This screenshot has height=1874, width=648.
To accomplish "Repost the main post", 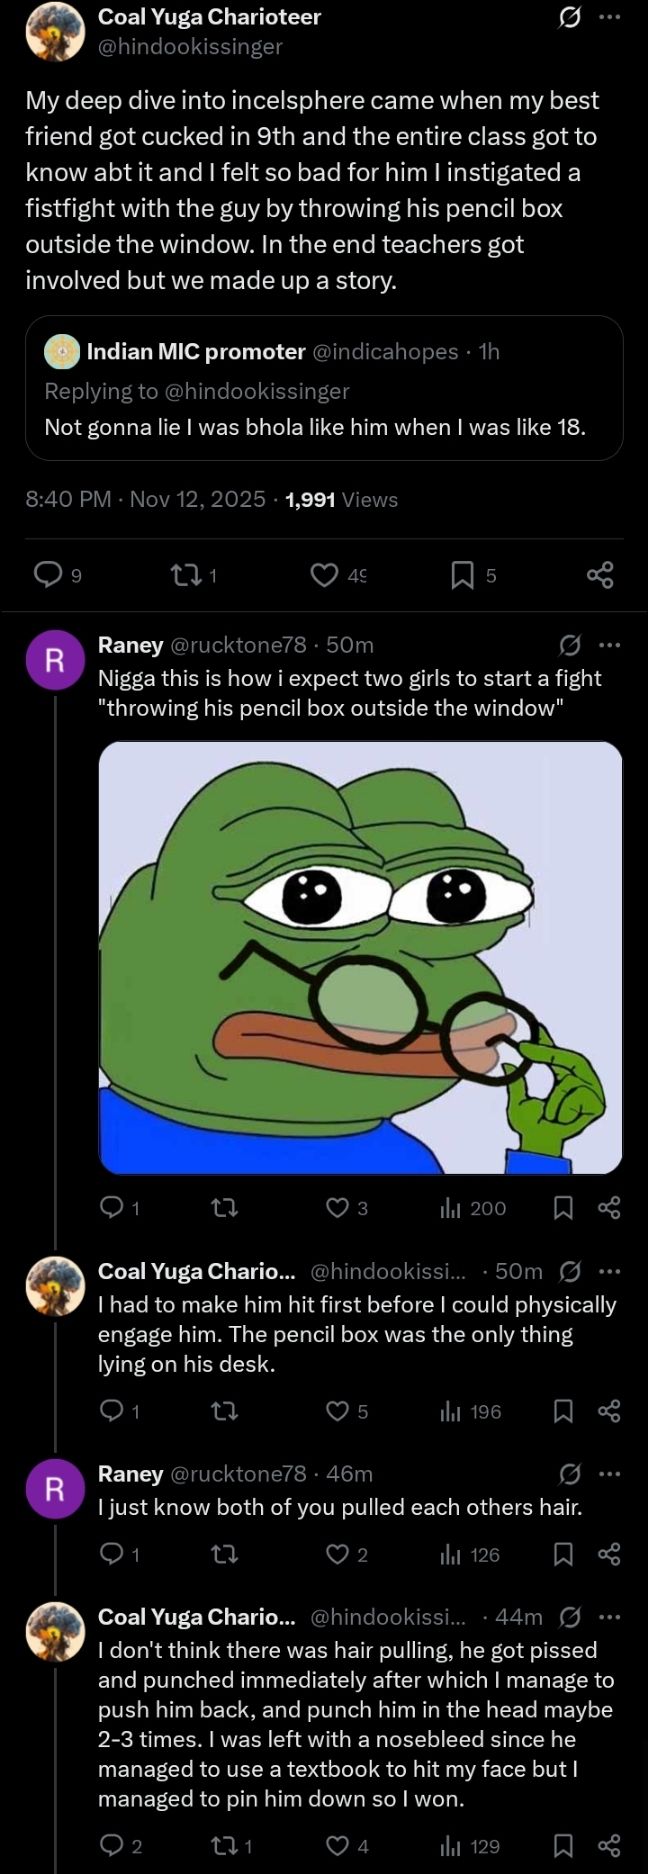I will (x=186, y=574).
